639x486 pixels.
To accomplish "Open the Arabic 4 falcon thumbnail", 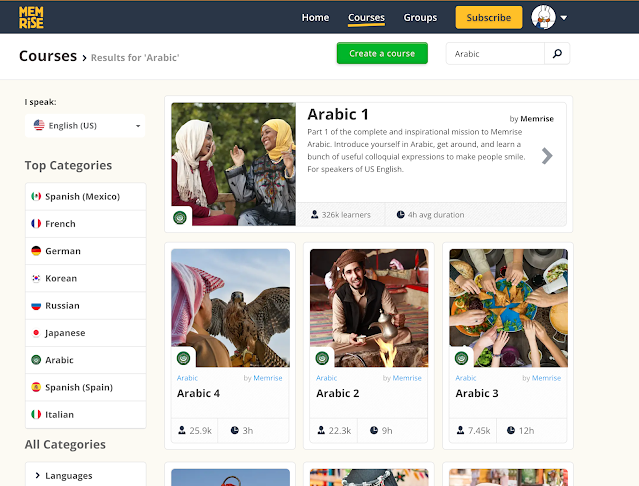I will coord(230,308).
